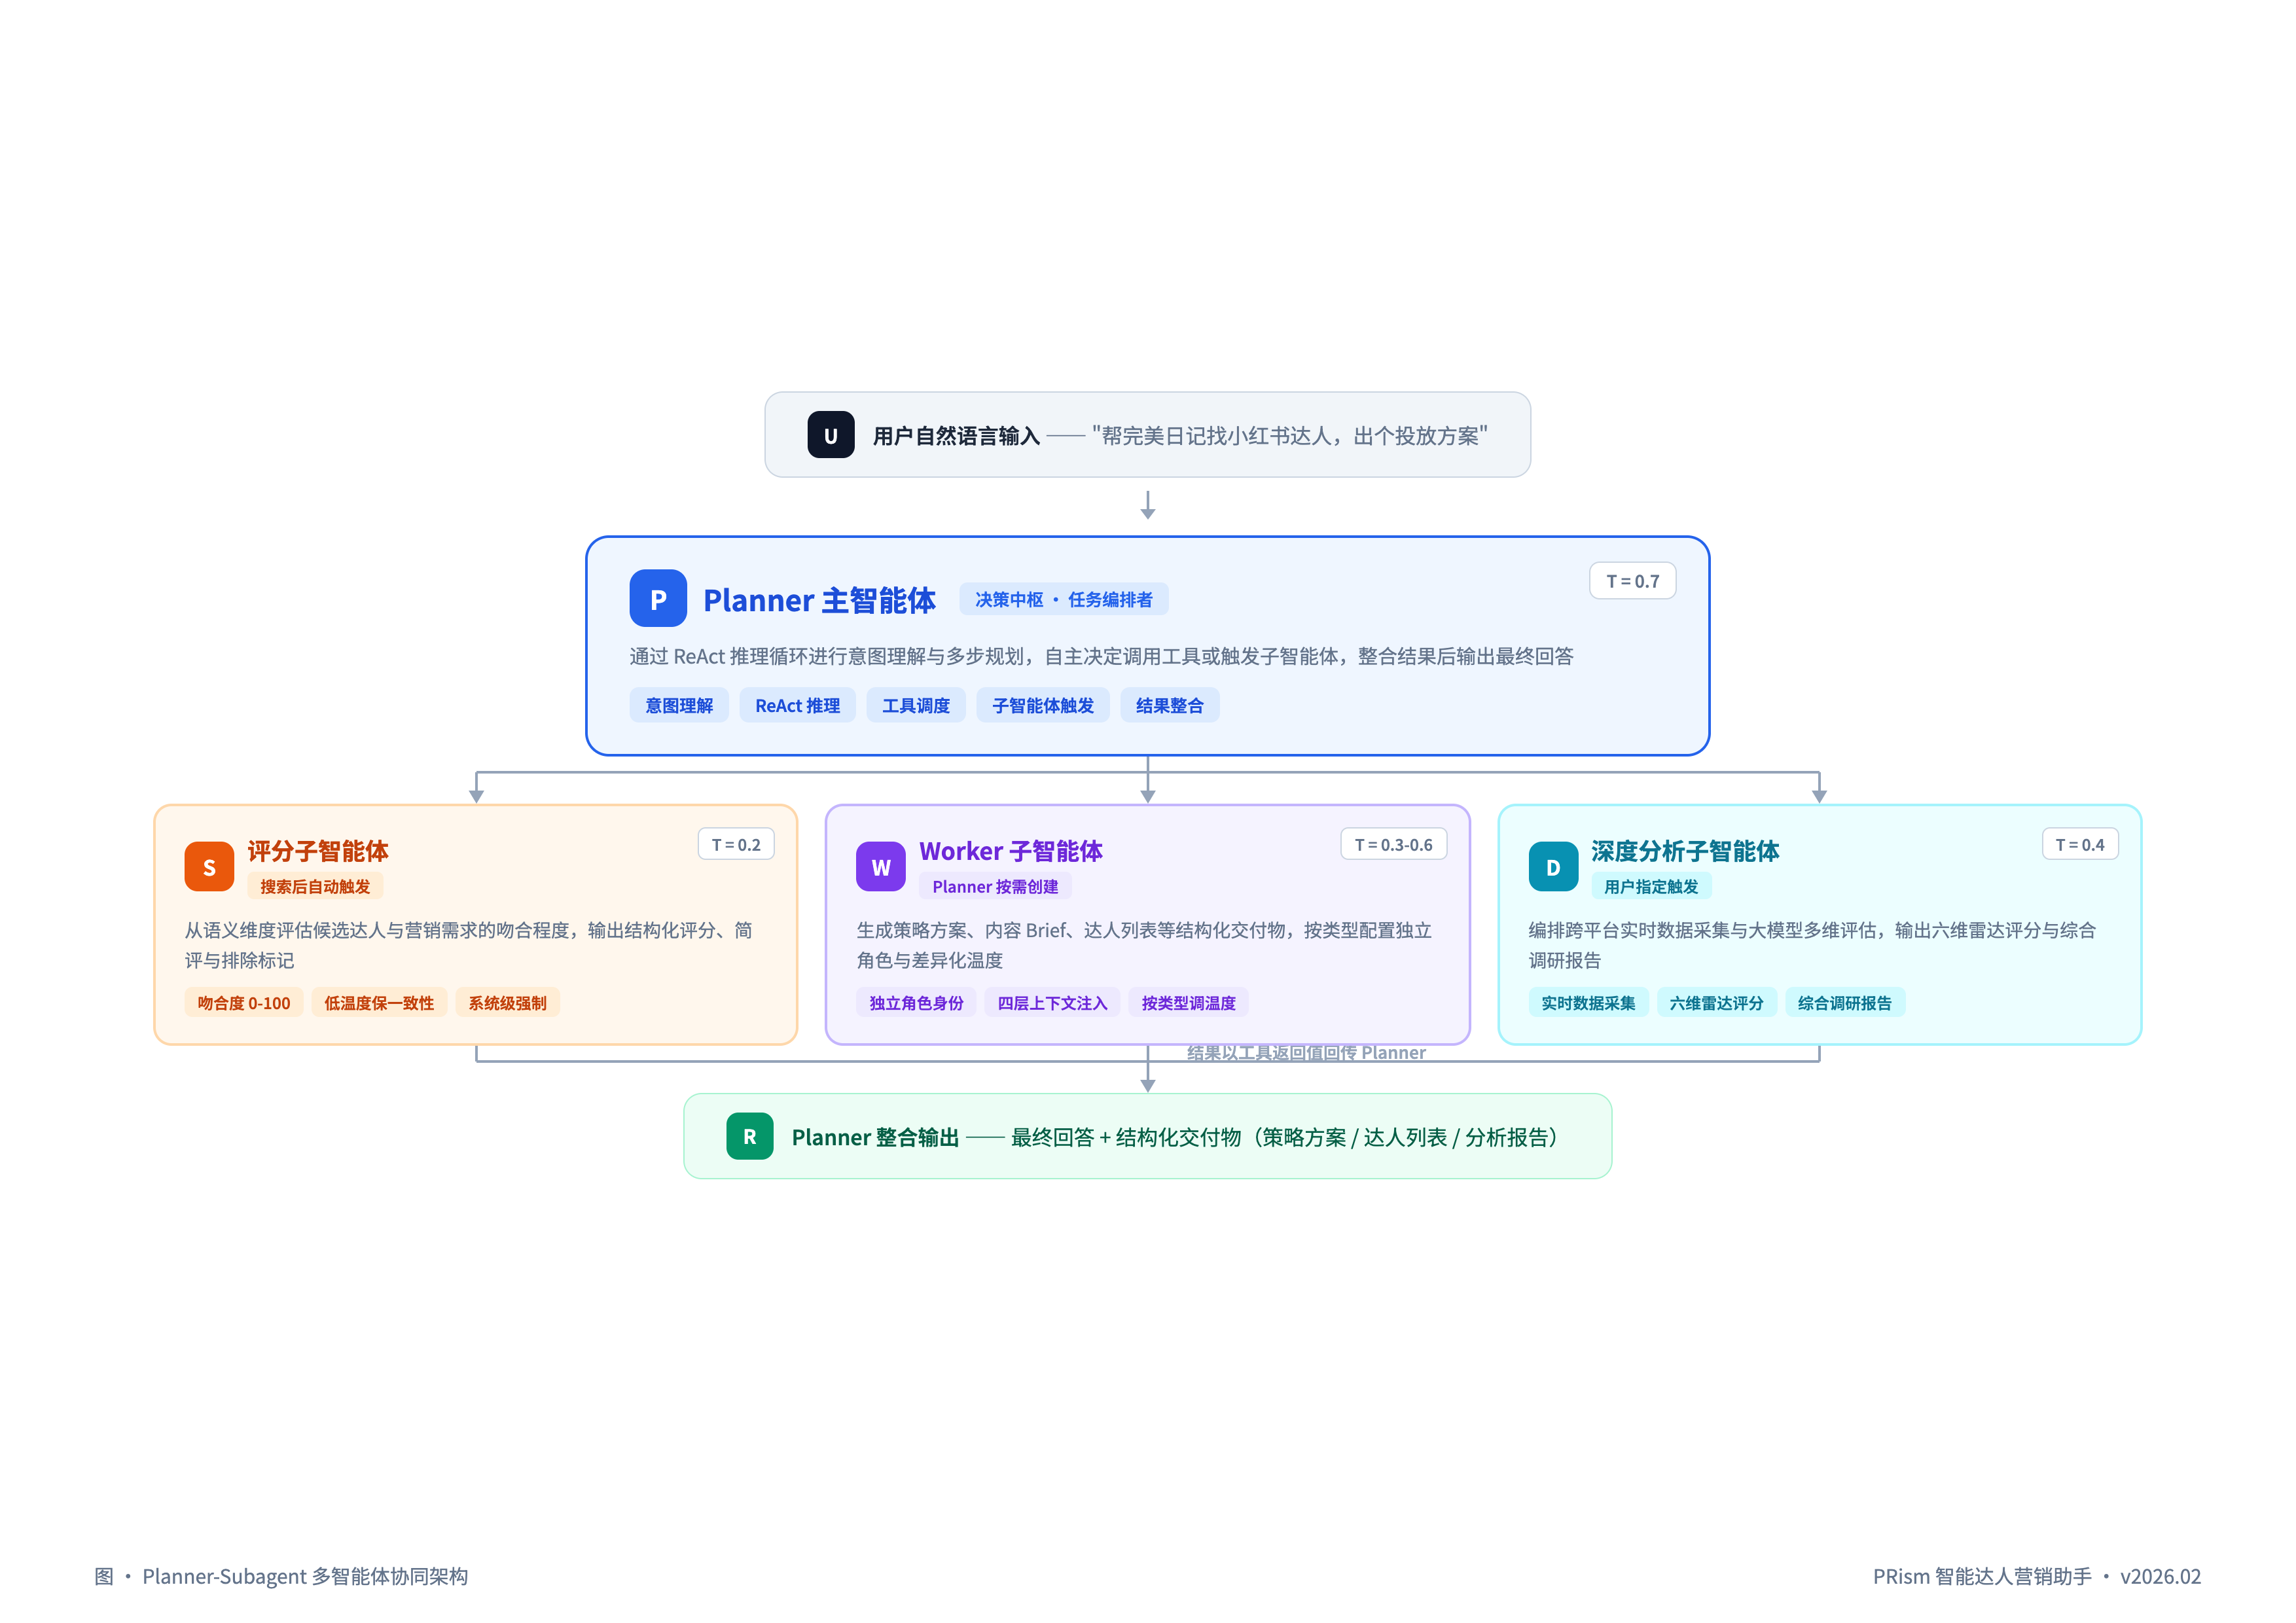Select the ReAct 推理 pill
The height and width of the screenshot is (1623, 2296).
[x=797, y=705]
